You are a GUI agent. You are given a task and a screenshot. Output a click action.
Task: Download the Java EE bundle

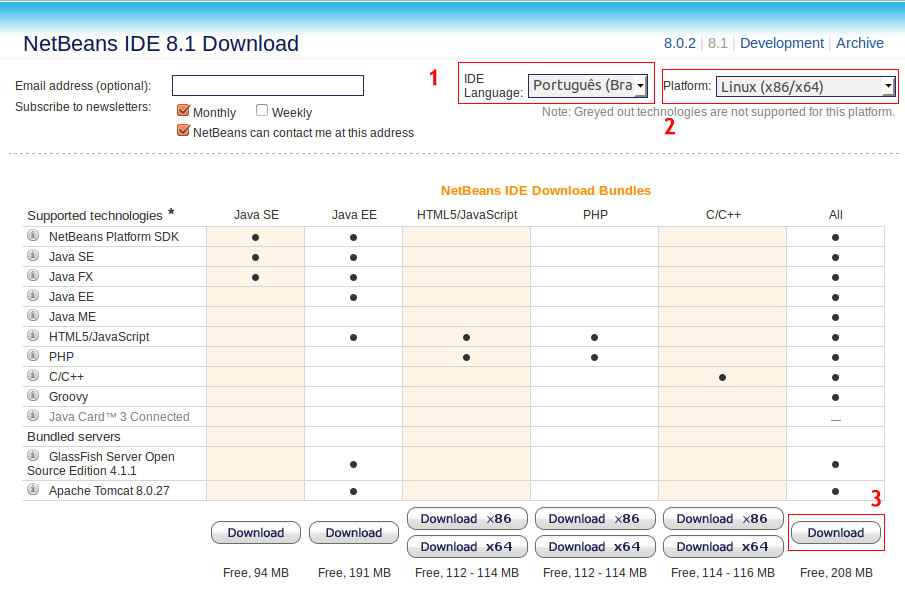pos(354,533)
